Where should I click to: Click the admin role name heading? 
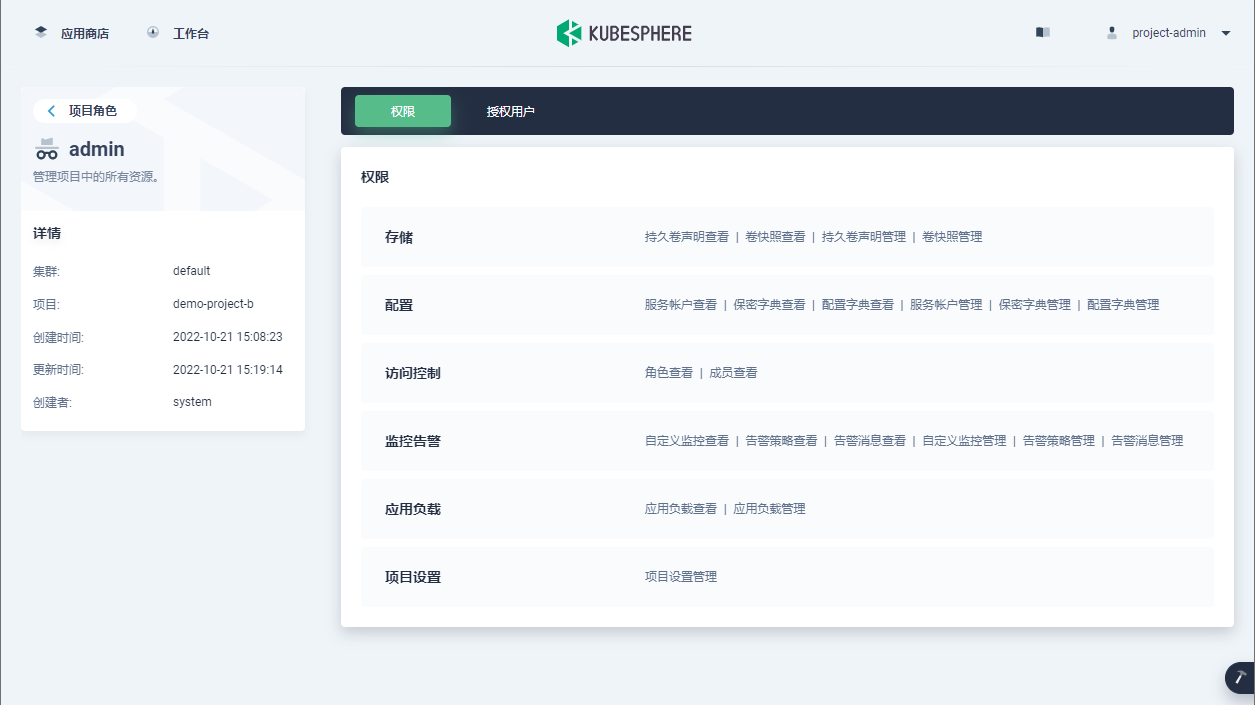click(x=97, y=150)
